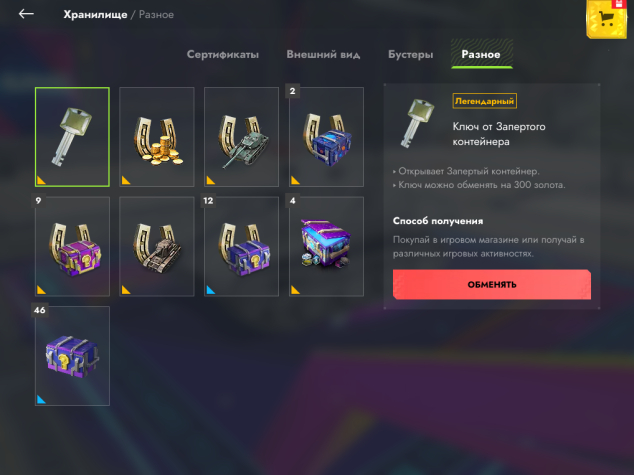Switch to the Внешний вид tab
Screen dimensions: 634x475
pyautogui.click(x=323, y=55)
